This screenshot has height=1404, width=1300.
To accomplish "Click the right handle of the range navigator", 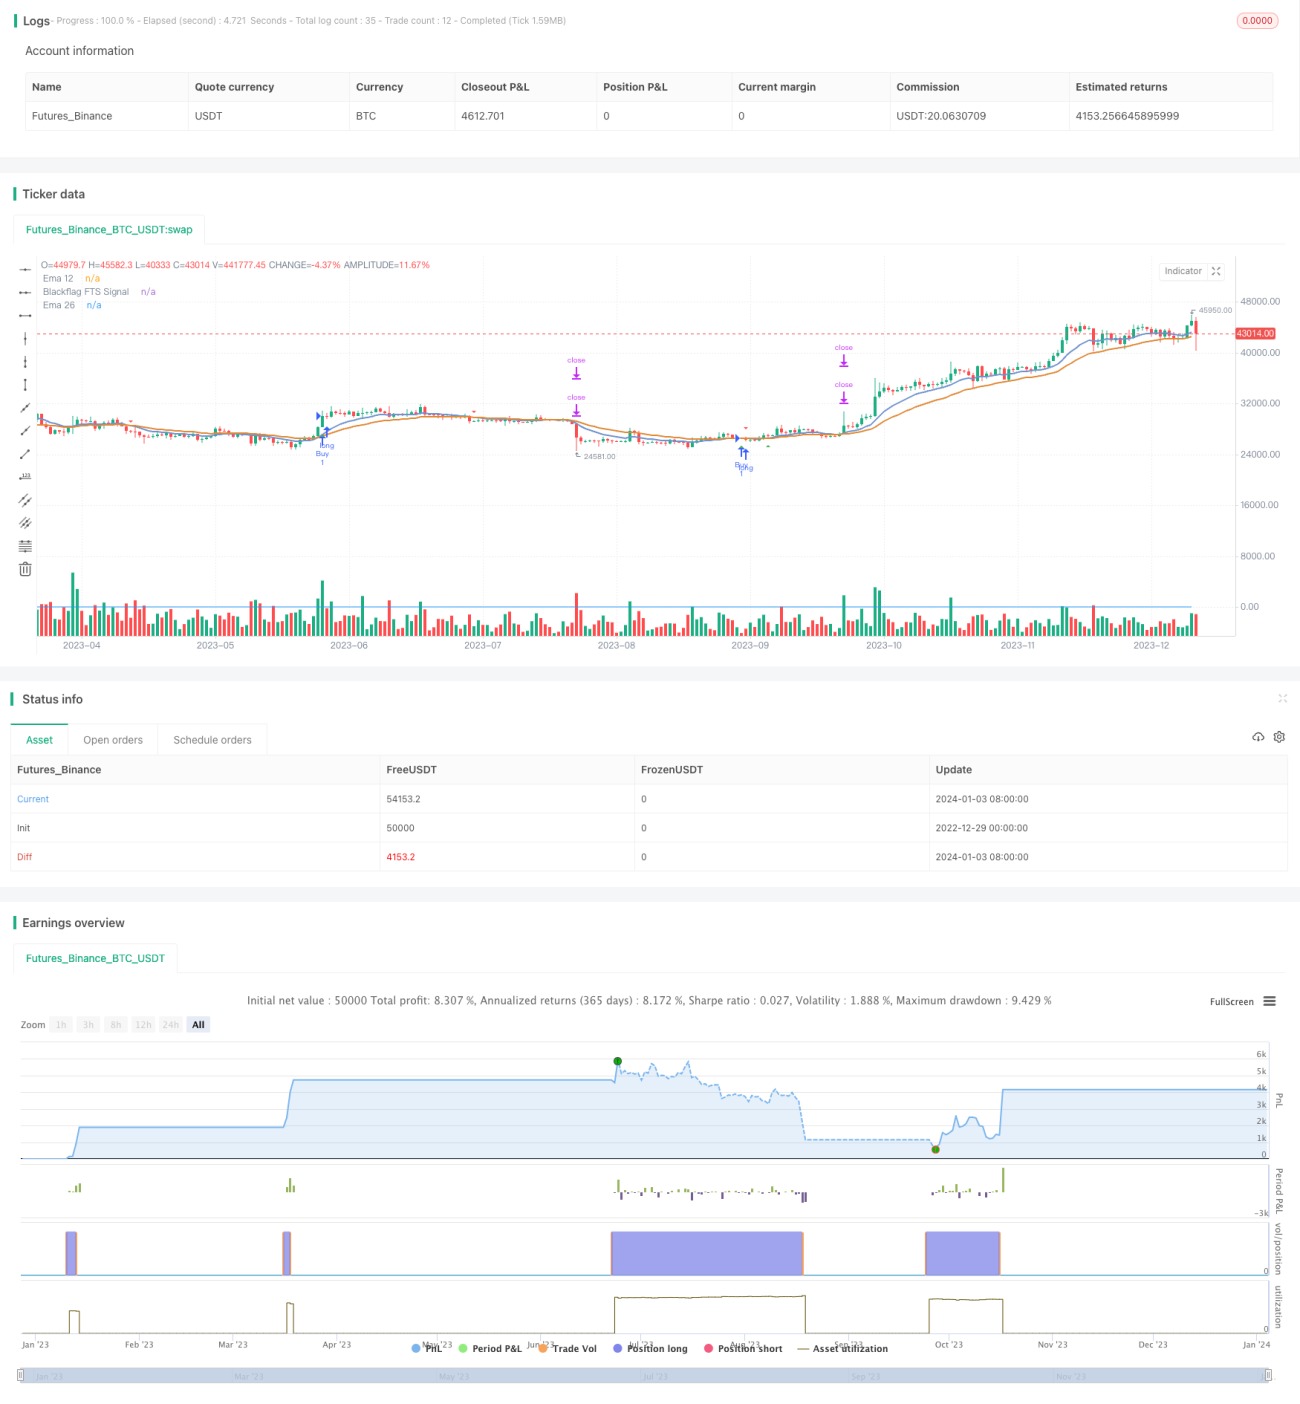I will click(x=1268, y=1375).
